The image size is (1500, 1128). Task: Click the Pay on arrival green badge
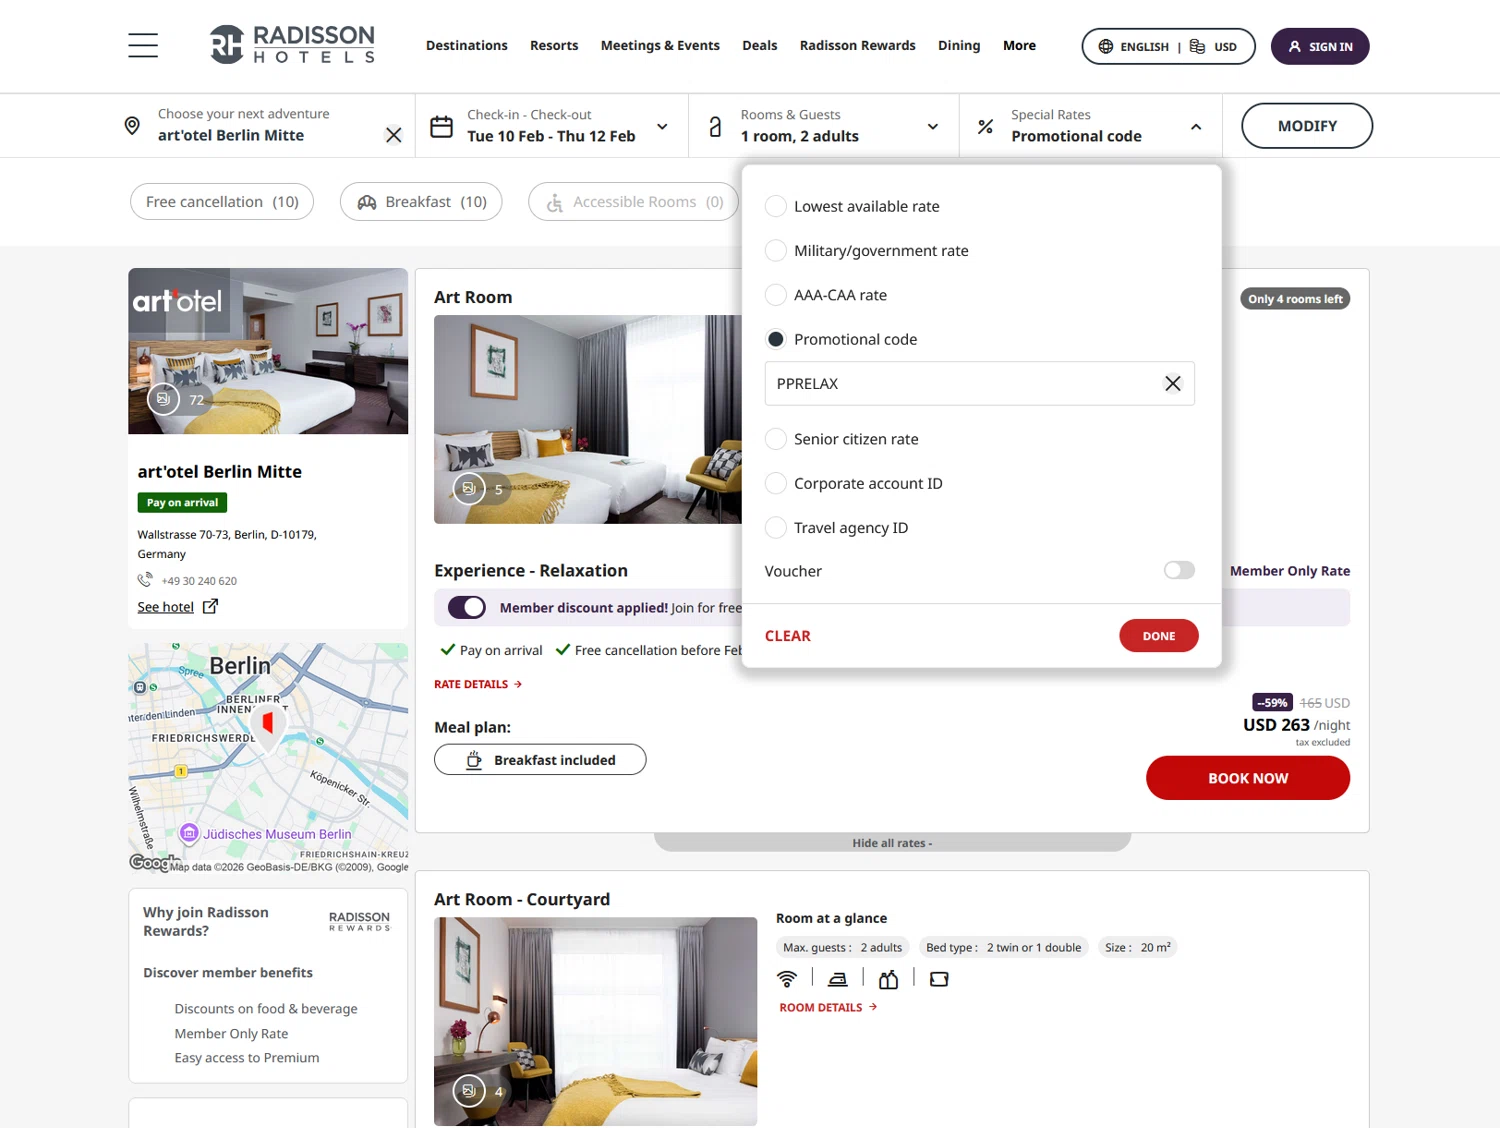182,502
